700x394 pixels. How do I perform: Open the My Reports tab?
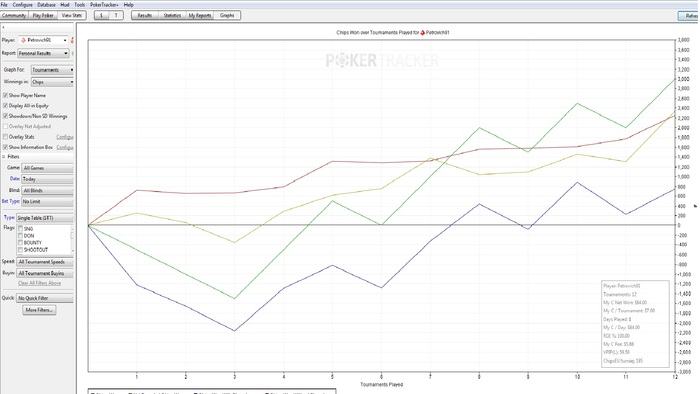tap(200, 15)
